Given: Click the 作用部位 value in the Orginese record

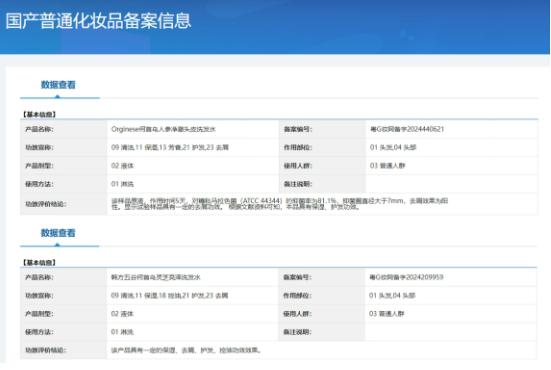Looking at the screenshot, I should (x=393, y=148).
